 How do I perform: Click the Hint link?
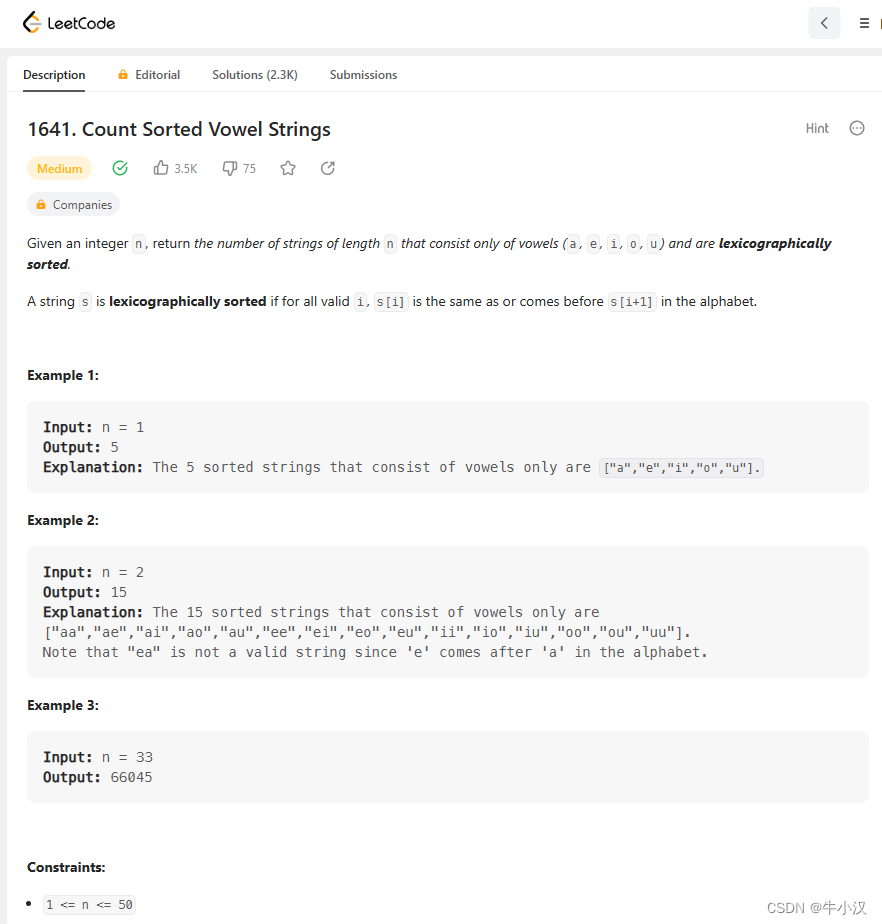pos(817,128)
